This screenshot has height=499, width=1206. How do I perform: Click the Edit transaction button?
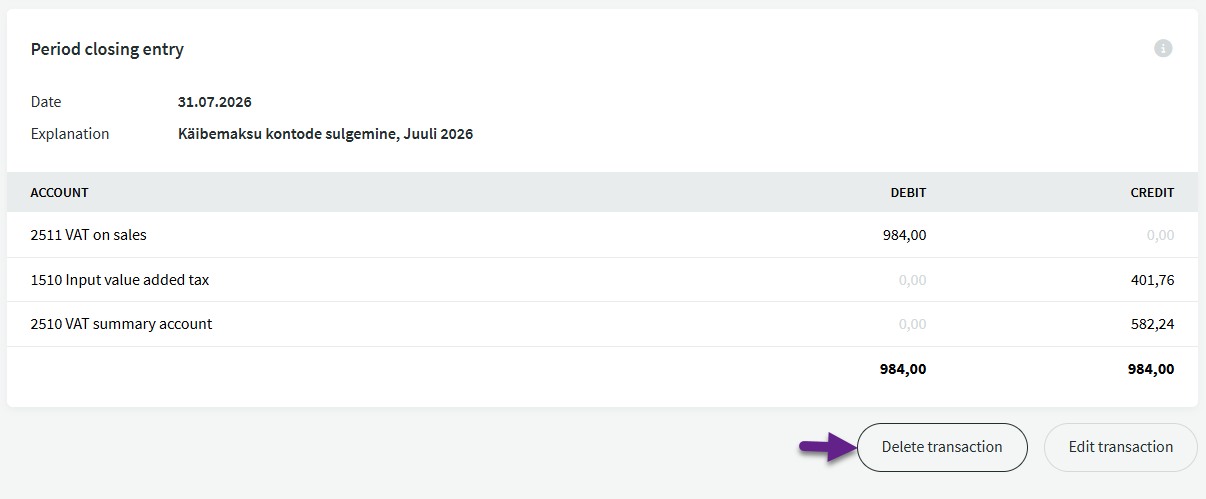pyautogui.click(x=1120, y=447)
